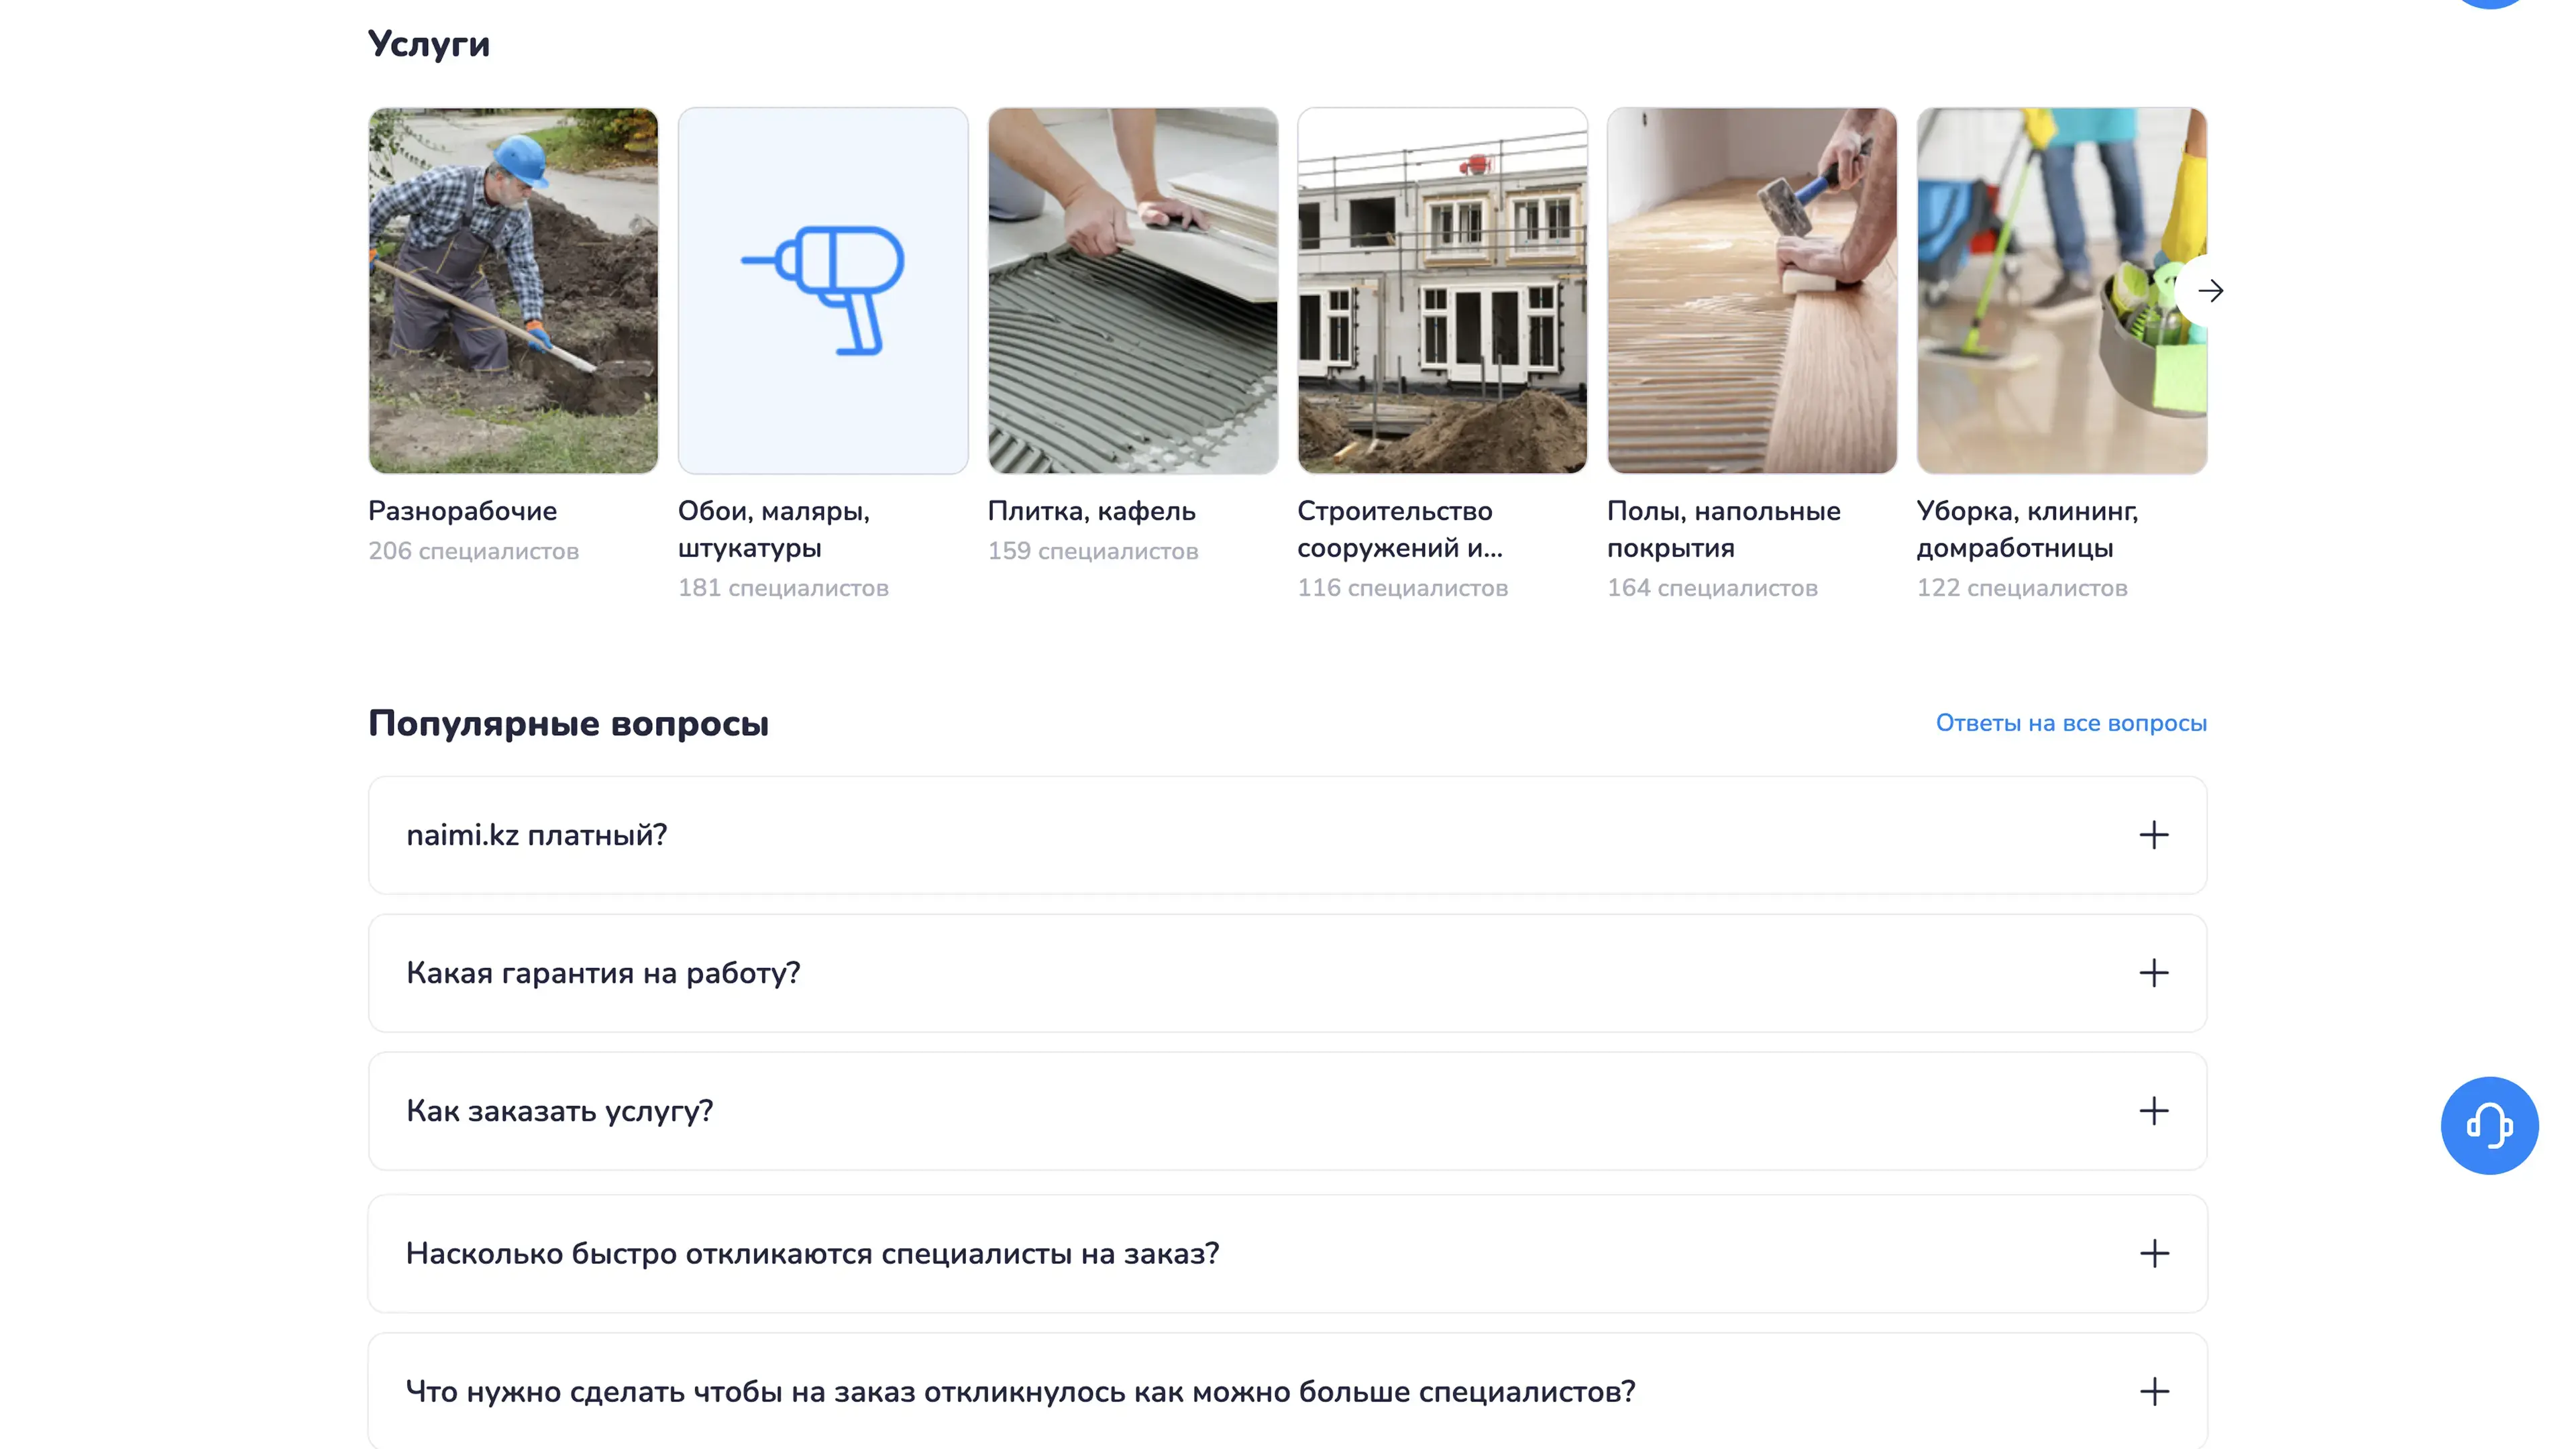Select the worker digging photo thumbnail
Viewport: 2576px width, 1449px height.
pyautogui.click(x=513, y=290)
